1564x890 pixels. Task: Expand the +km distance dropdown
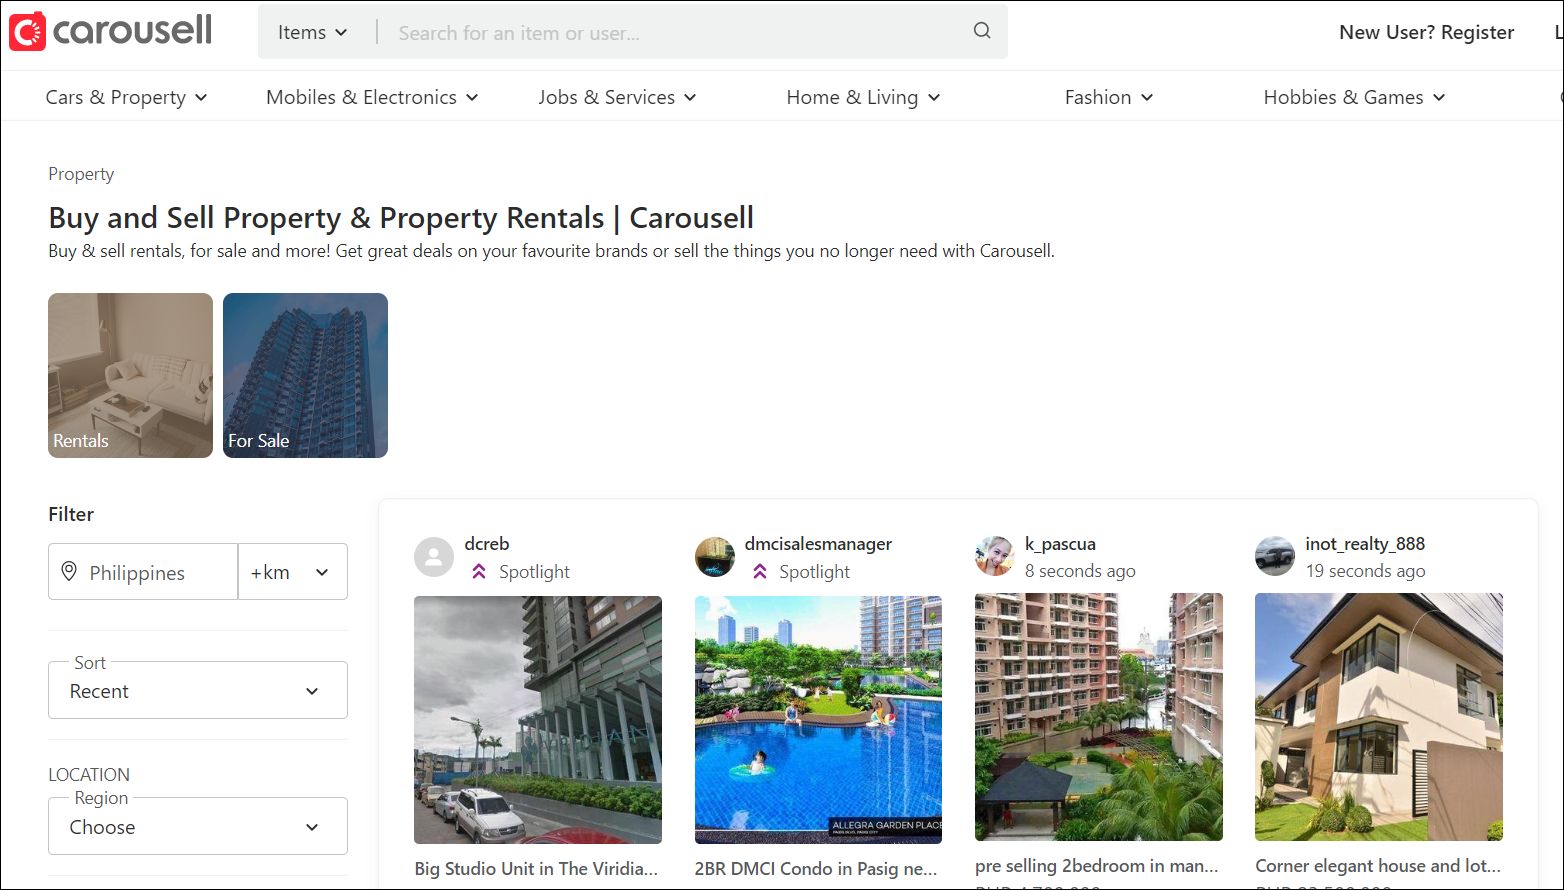click(x=292, y=572)
